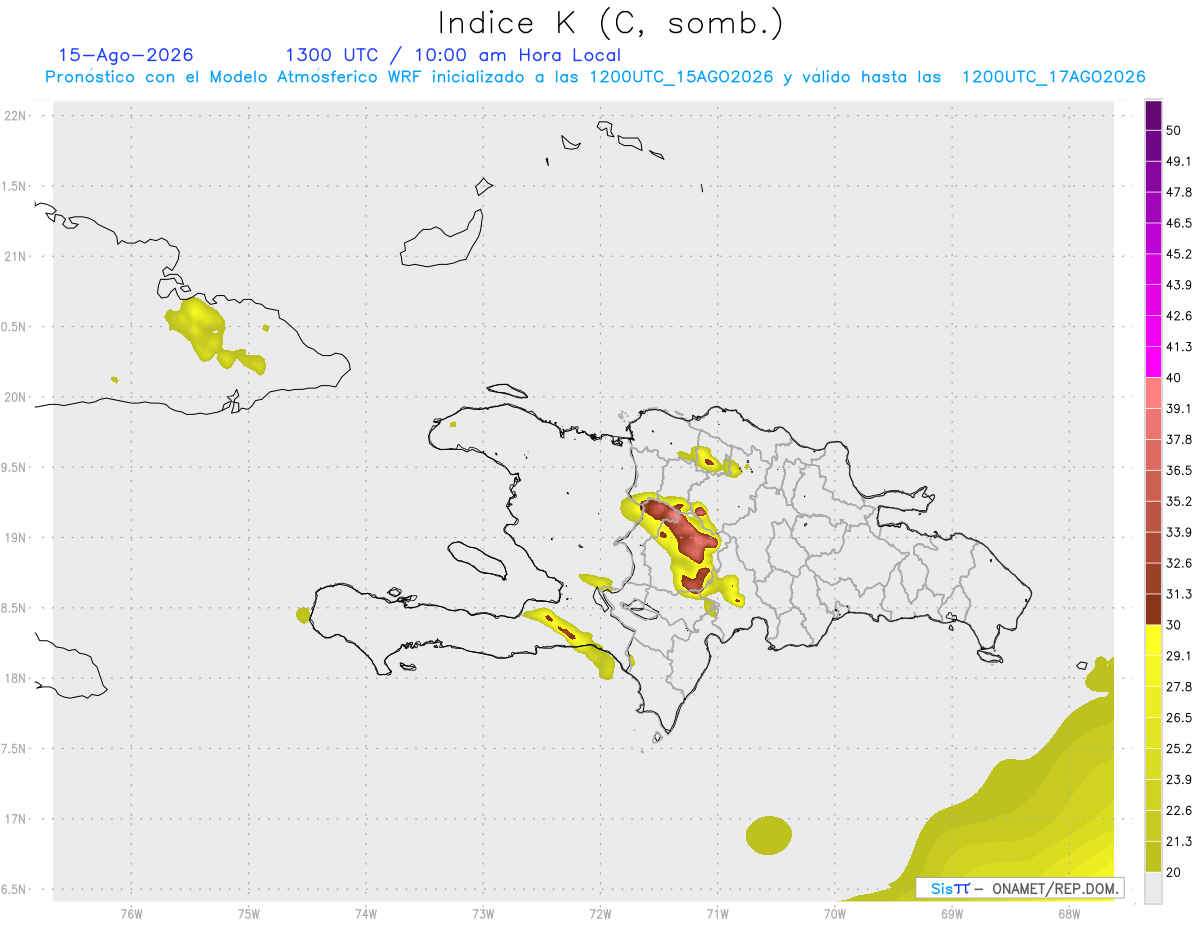Click the colorbar value '26.5'
Viewport: 1200px width, 927px height.
point(1178,718)
